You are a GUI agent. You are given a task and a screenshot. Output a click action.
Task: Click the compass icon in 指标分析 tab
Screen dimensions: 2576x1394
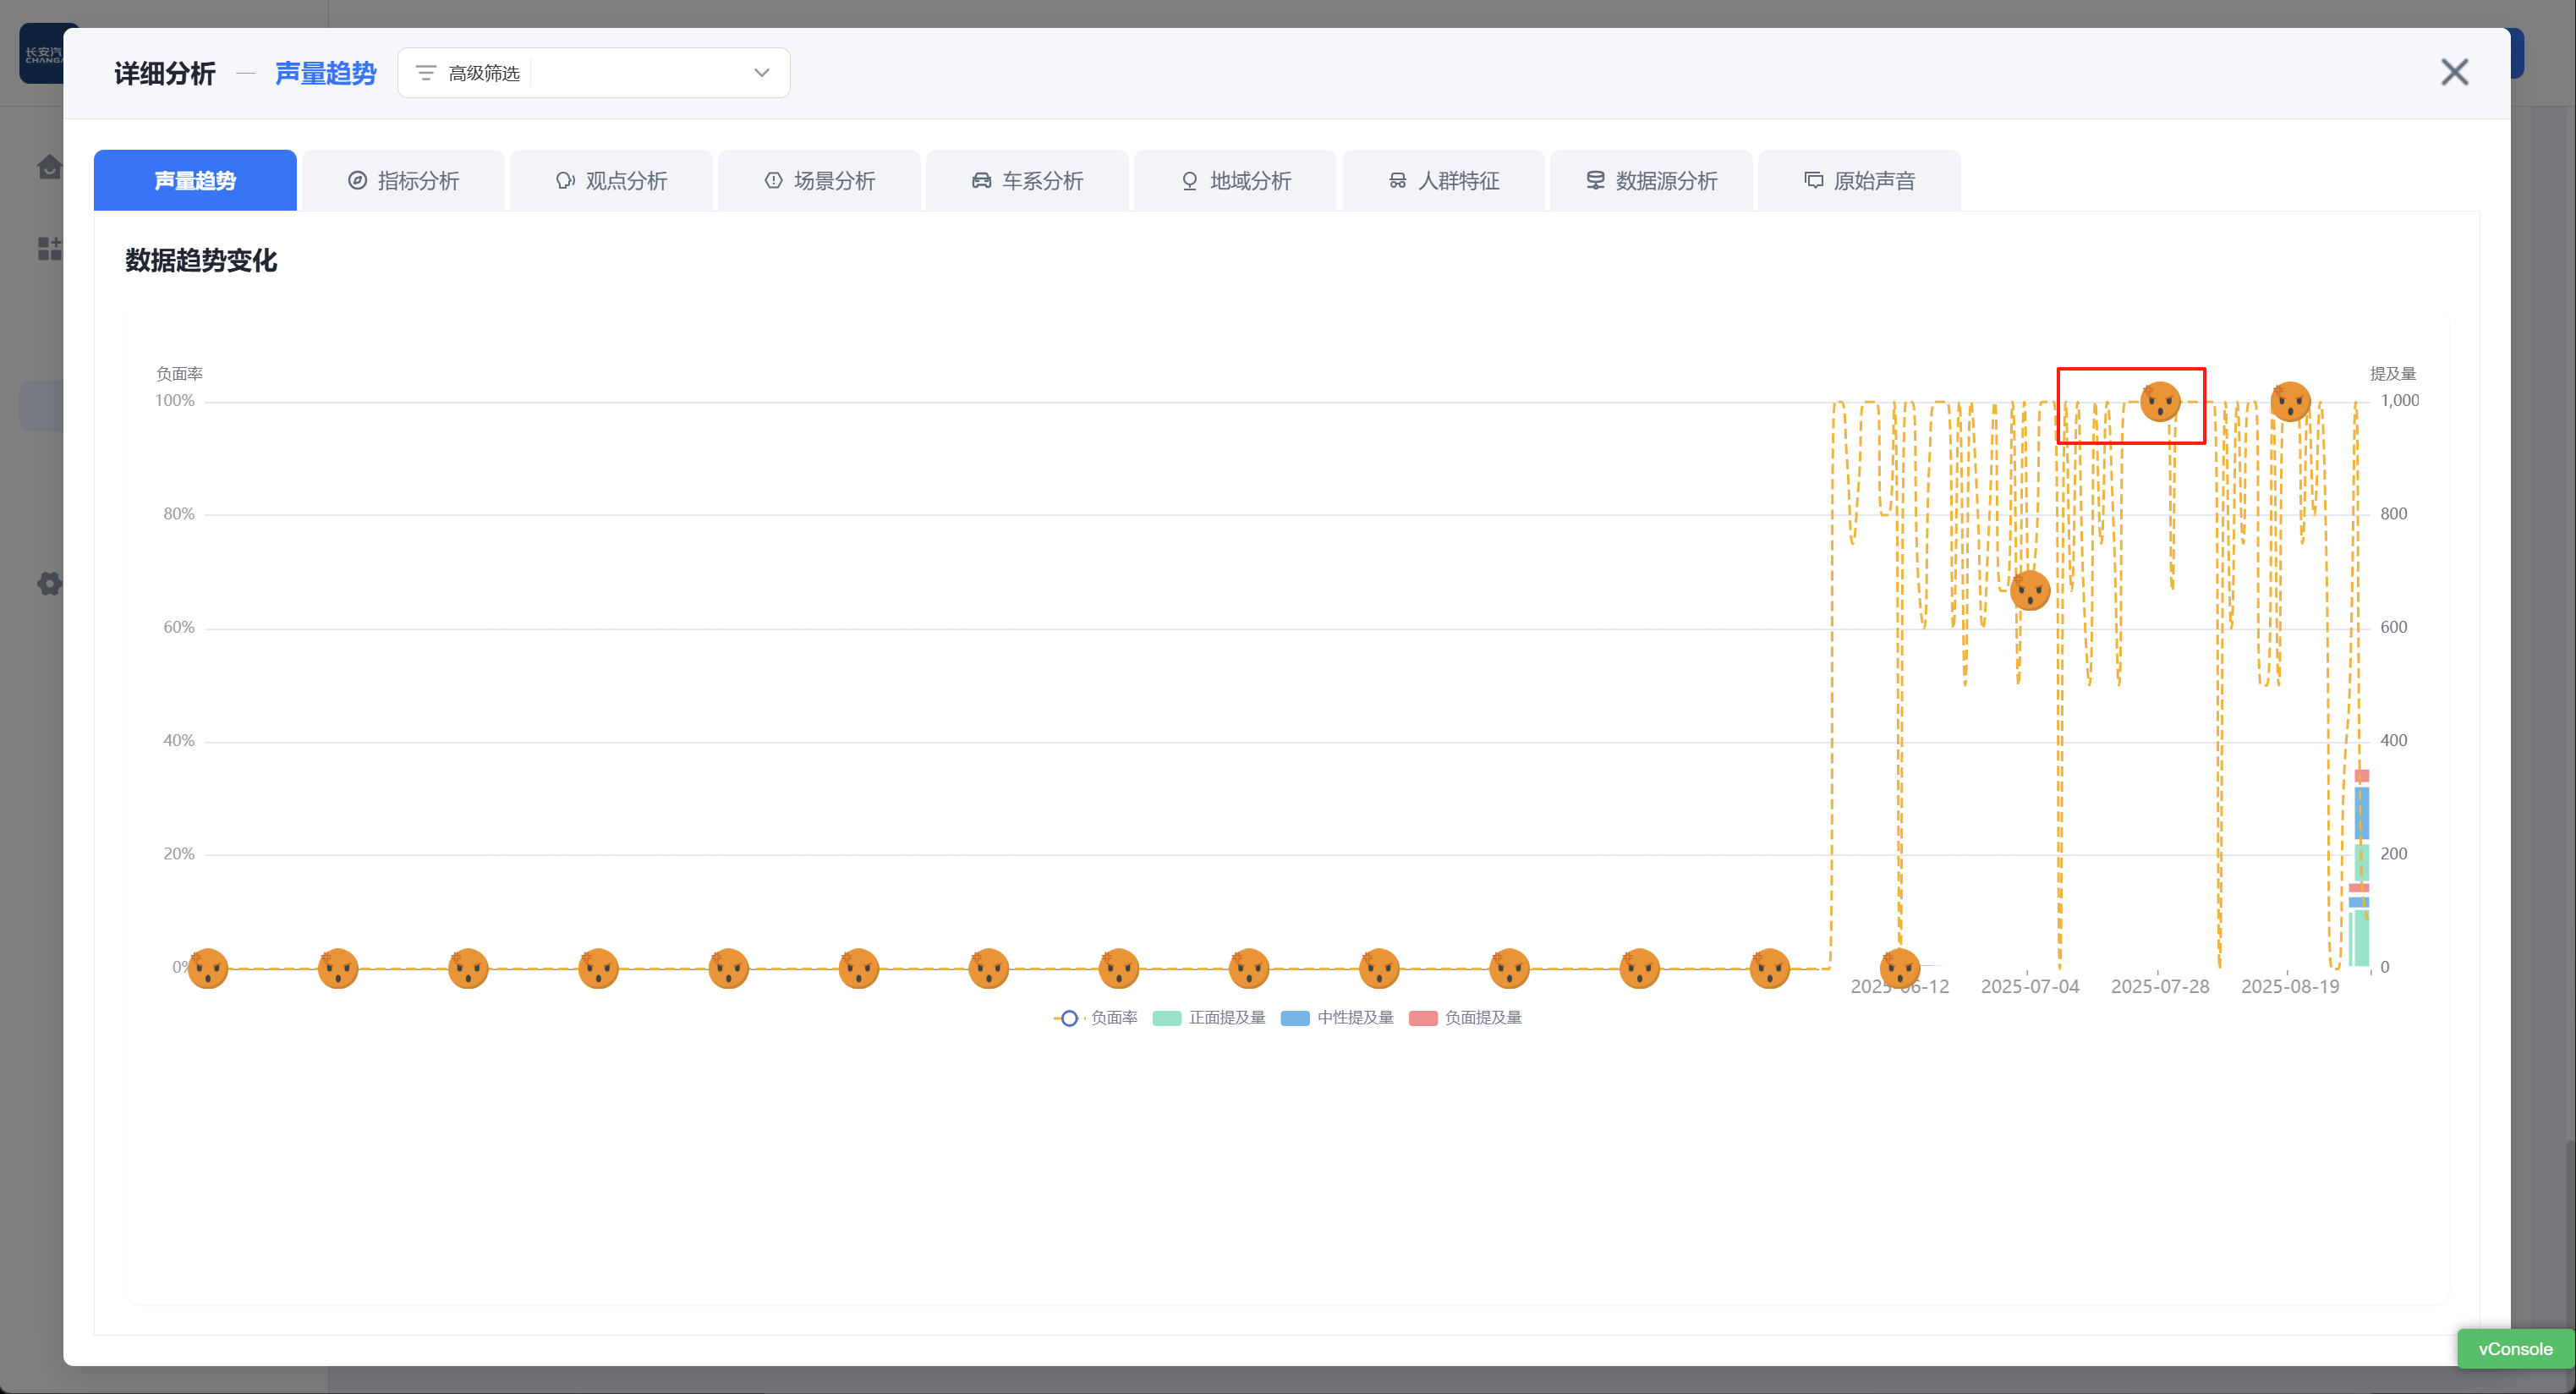click(357, 180)
